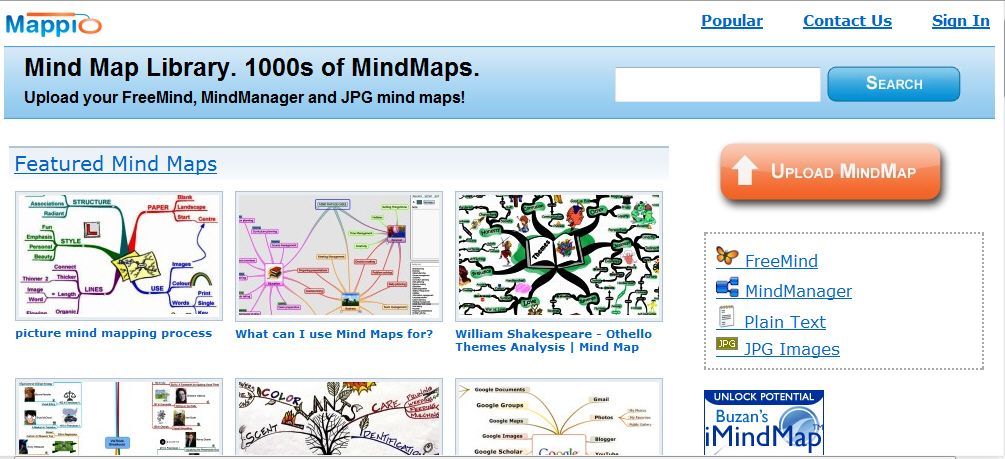Click the Upload MindMap button
The height and width of the screenshot is (459, 1005).
pos(830,172)
